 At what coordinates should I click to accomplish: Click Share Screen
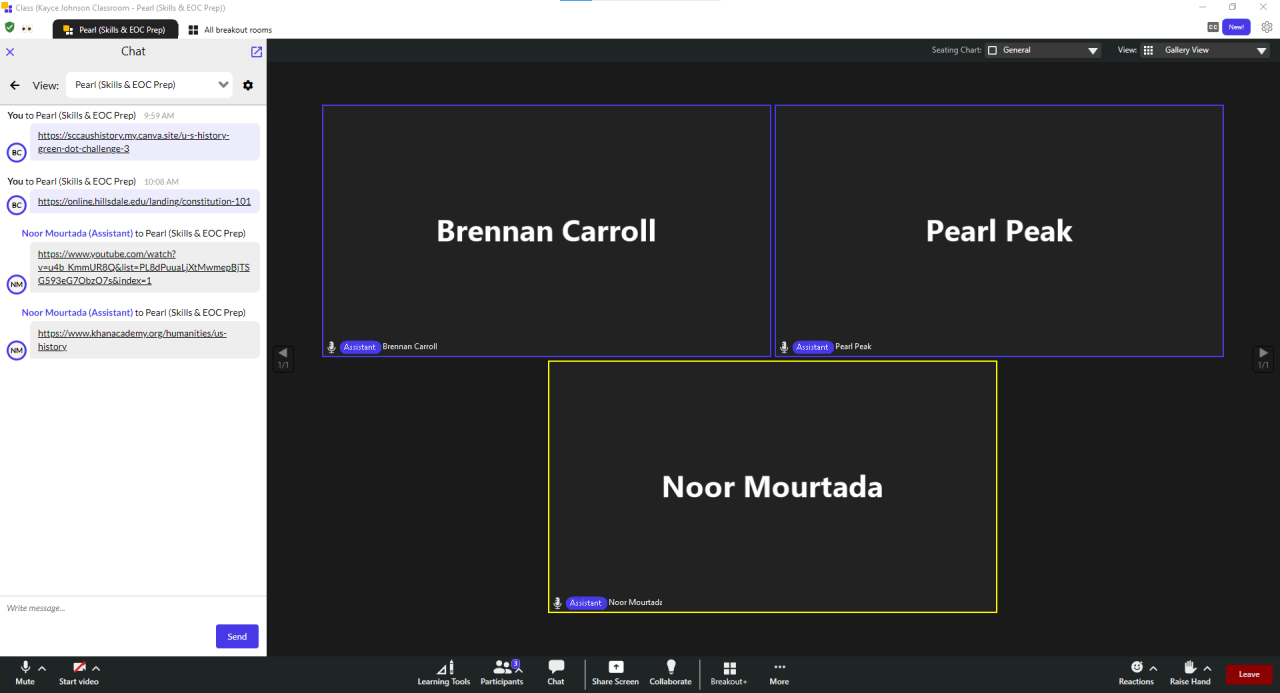[x=615, y=672]
